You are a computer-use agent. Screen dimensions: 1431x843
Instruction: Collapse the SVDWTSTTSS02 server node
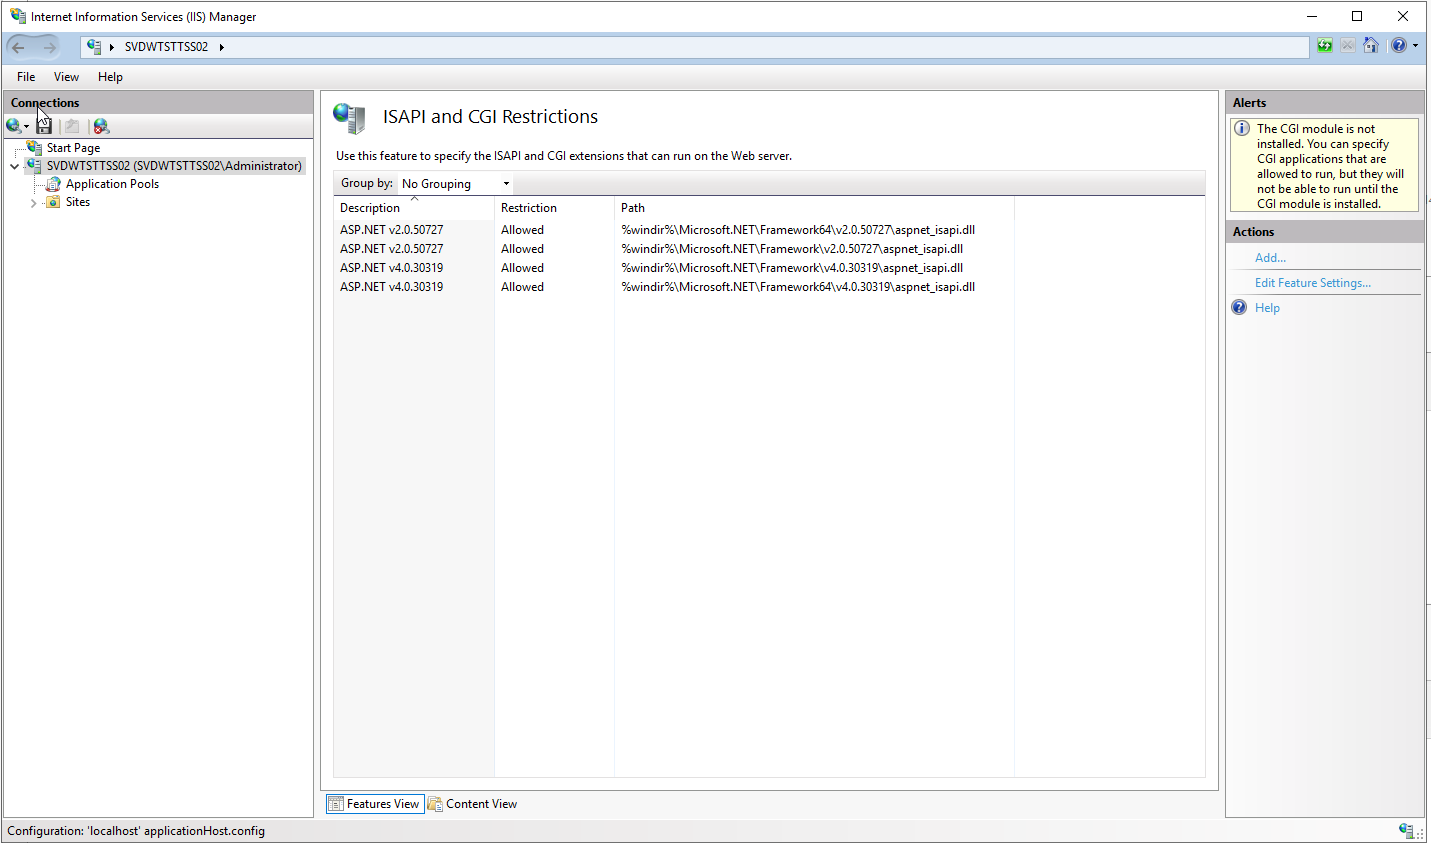click(x=14, y=167)
